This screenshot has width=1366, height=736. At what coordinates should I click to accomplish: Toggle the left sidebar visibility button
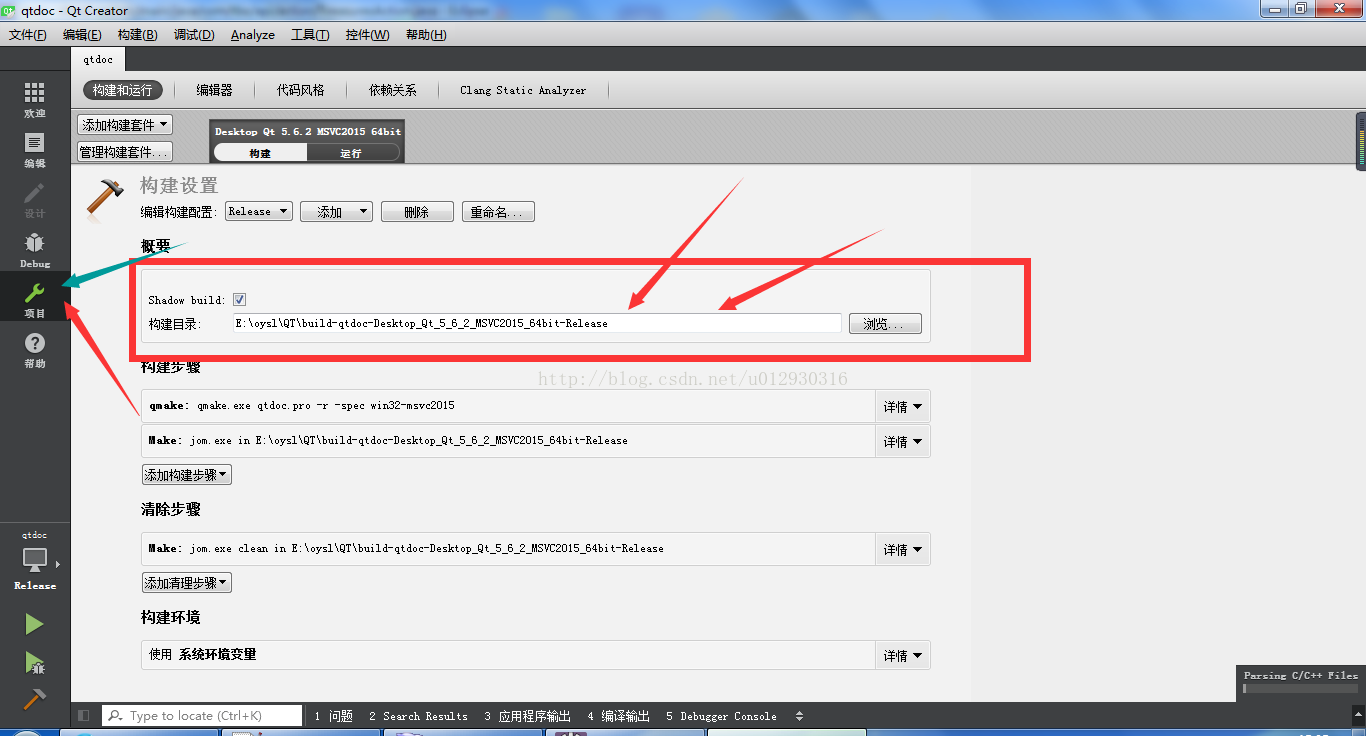pyautogui.click(x=83, y=716)
